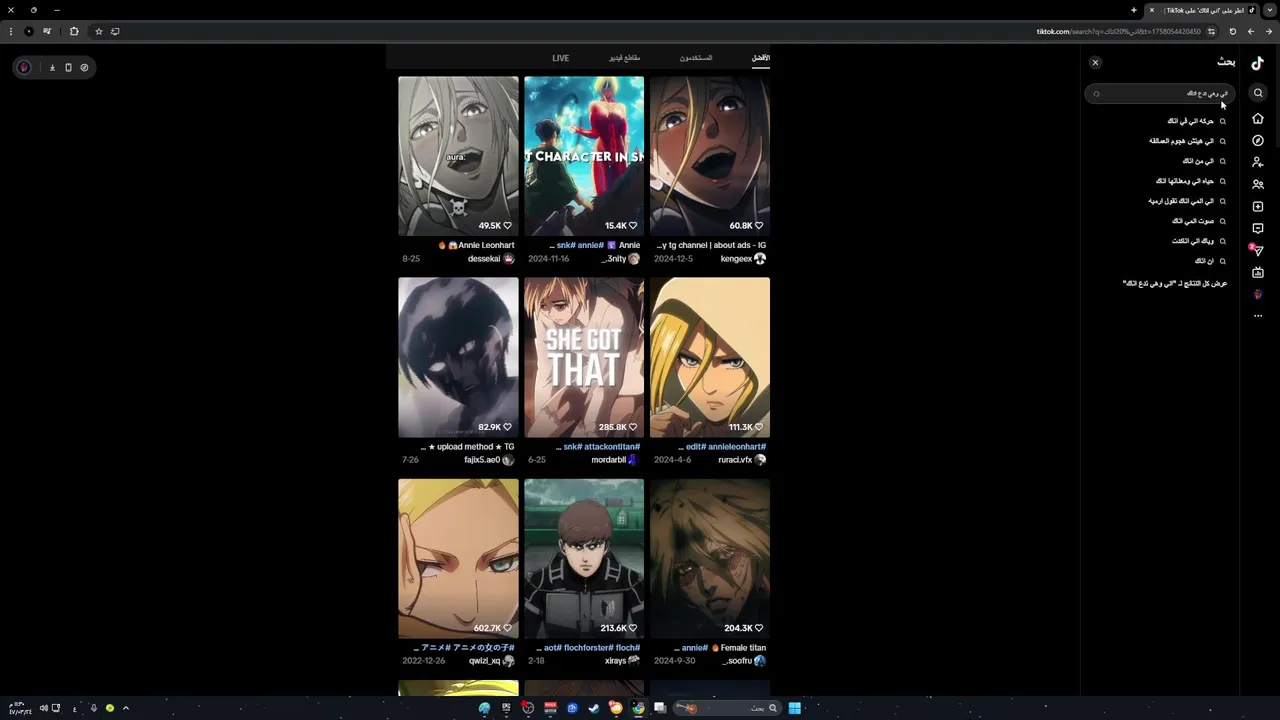Open Steam from the taskbar

tap(594, 708)
